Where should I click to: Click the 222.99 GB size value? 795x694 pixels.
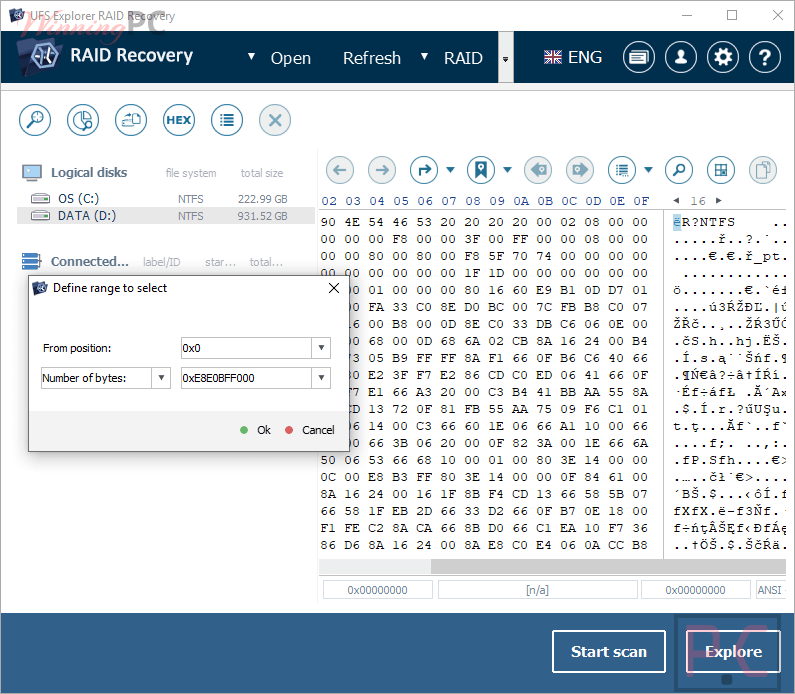pyautogui.click(x=263, y=199)
